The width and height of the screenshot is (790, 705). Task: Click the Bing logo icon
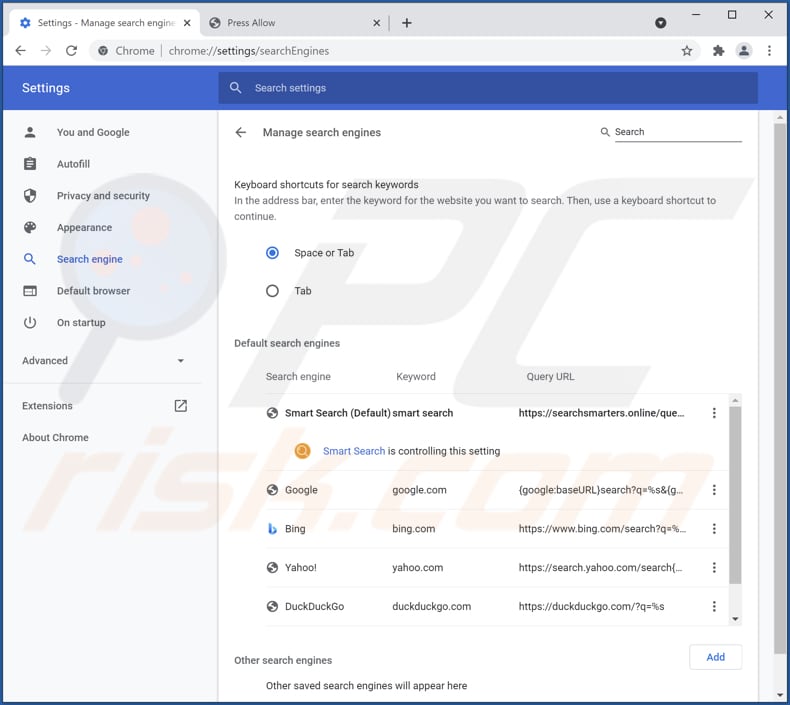[272, 529]
